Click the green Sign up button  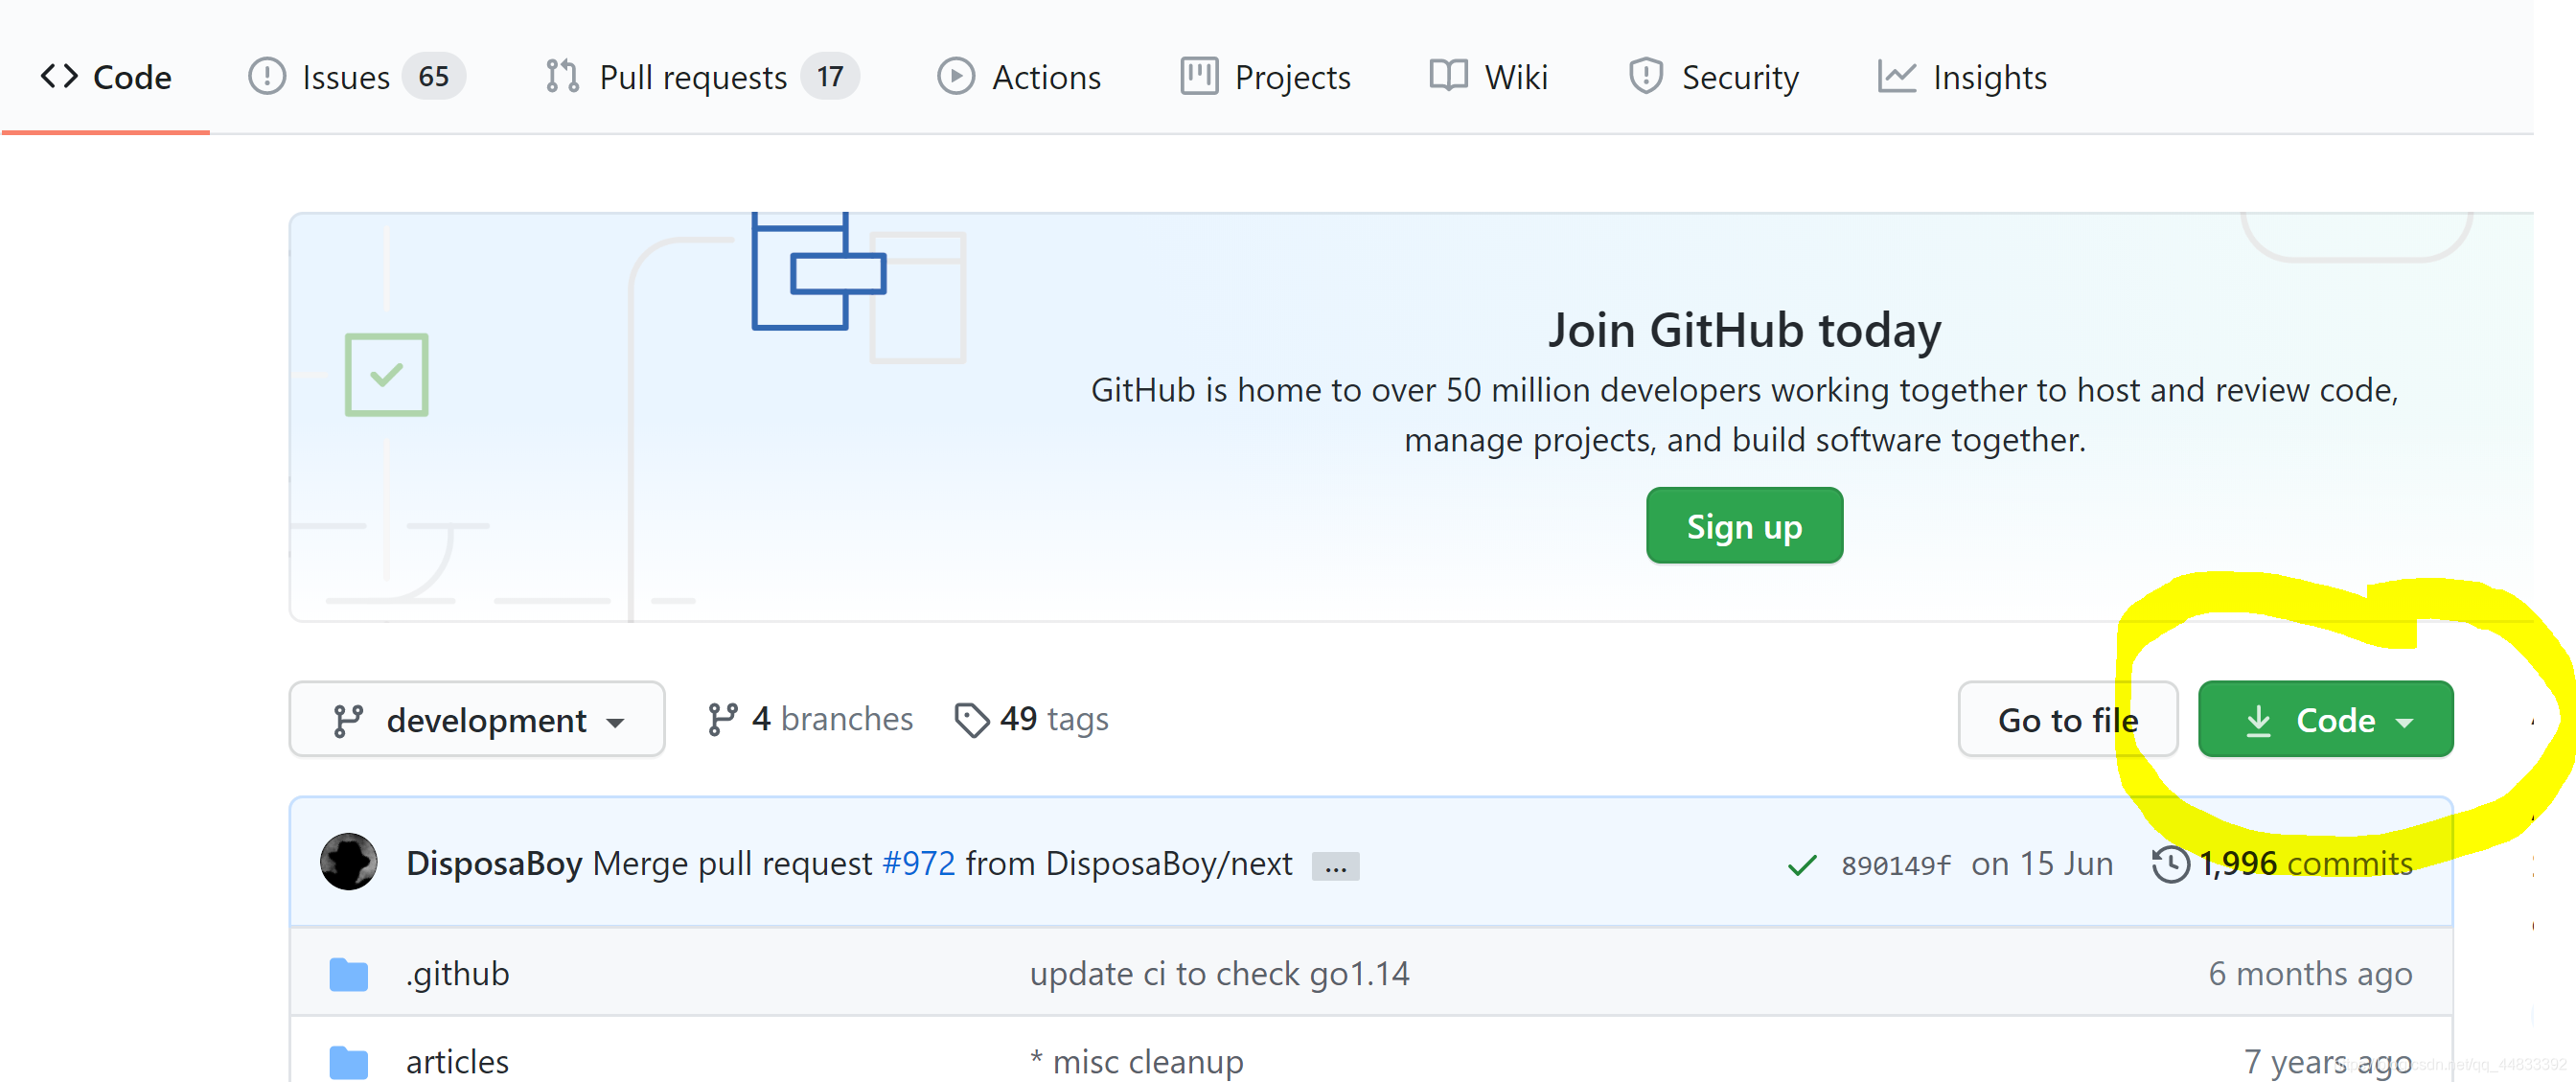coord(1744,526)
